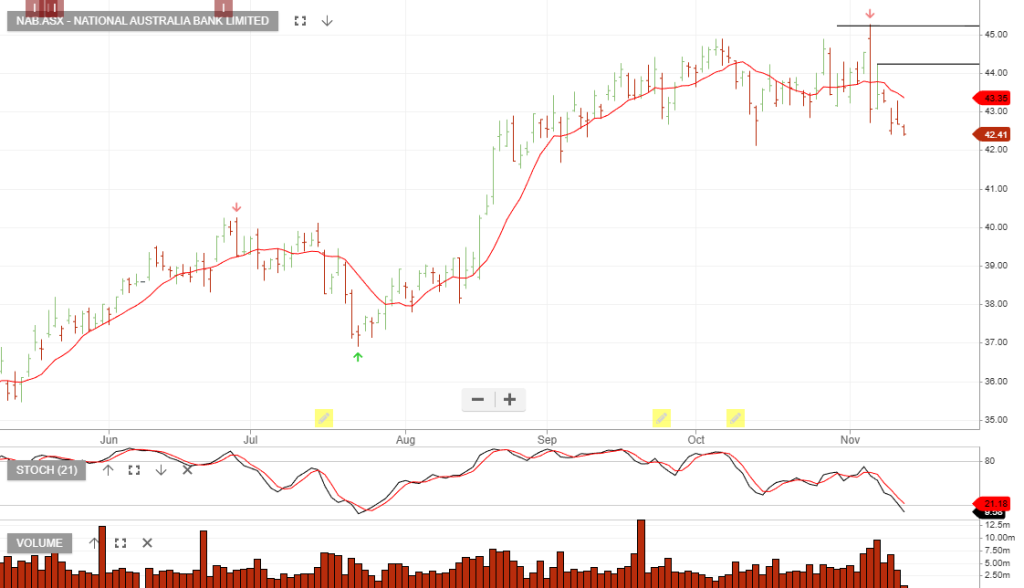
Task: Open the yellow pencil note in late September
Action: 661,417
